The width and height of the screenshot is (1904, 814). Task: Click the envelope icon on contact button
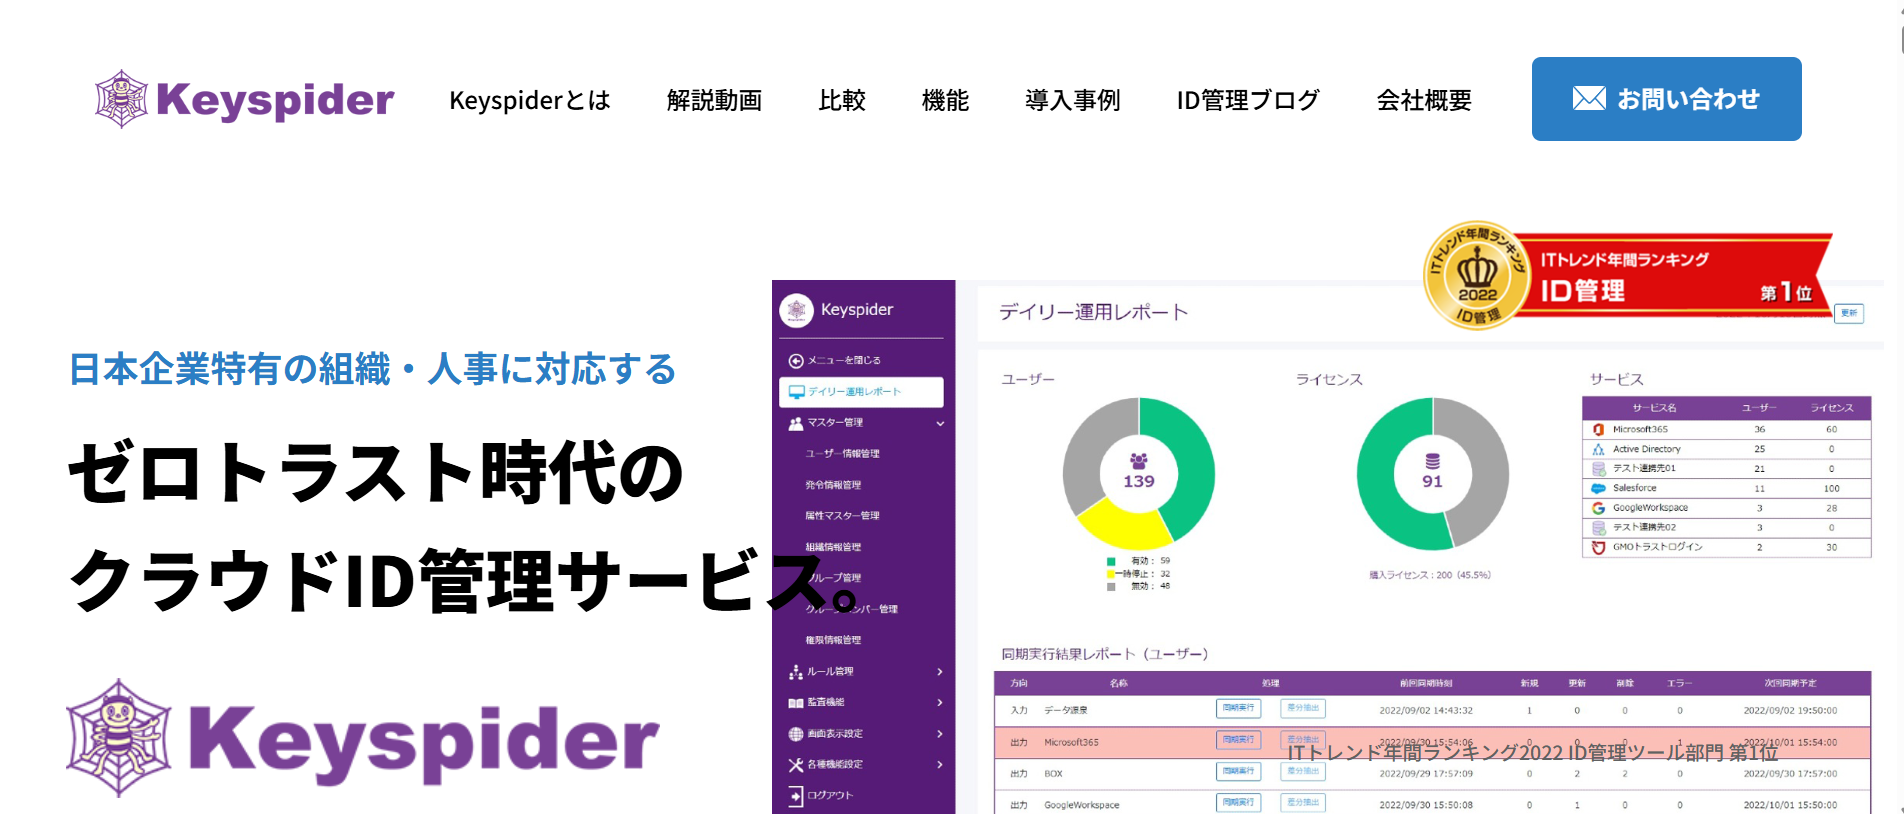click(x=1588, y=98)
